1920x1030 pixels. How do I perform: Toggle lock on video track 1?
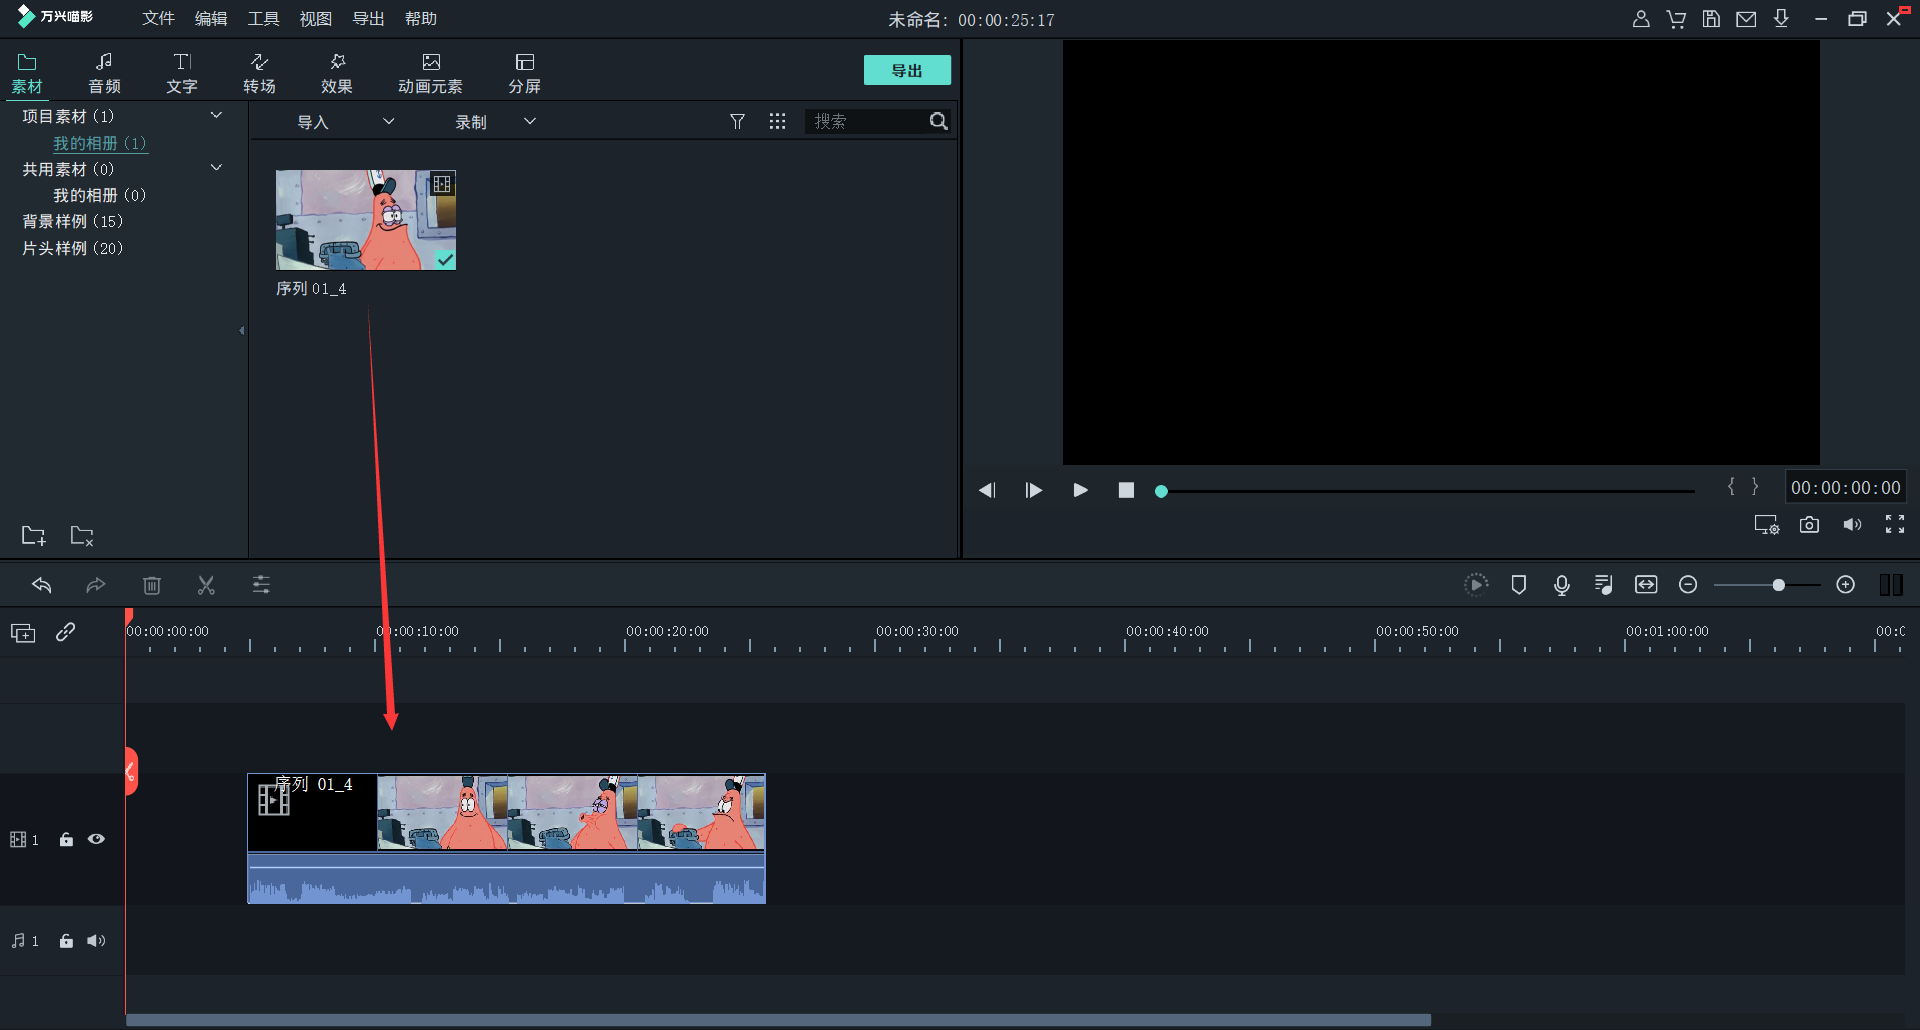pyautogui.click(x=66, y=840)
